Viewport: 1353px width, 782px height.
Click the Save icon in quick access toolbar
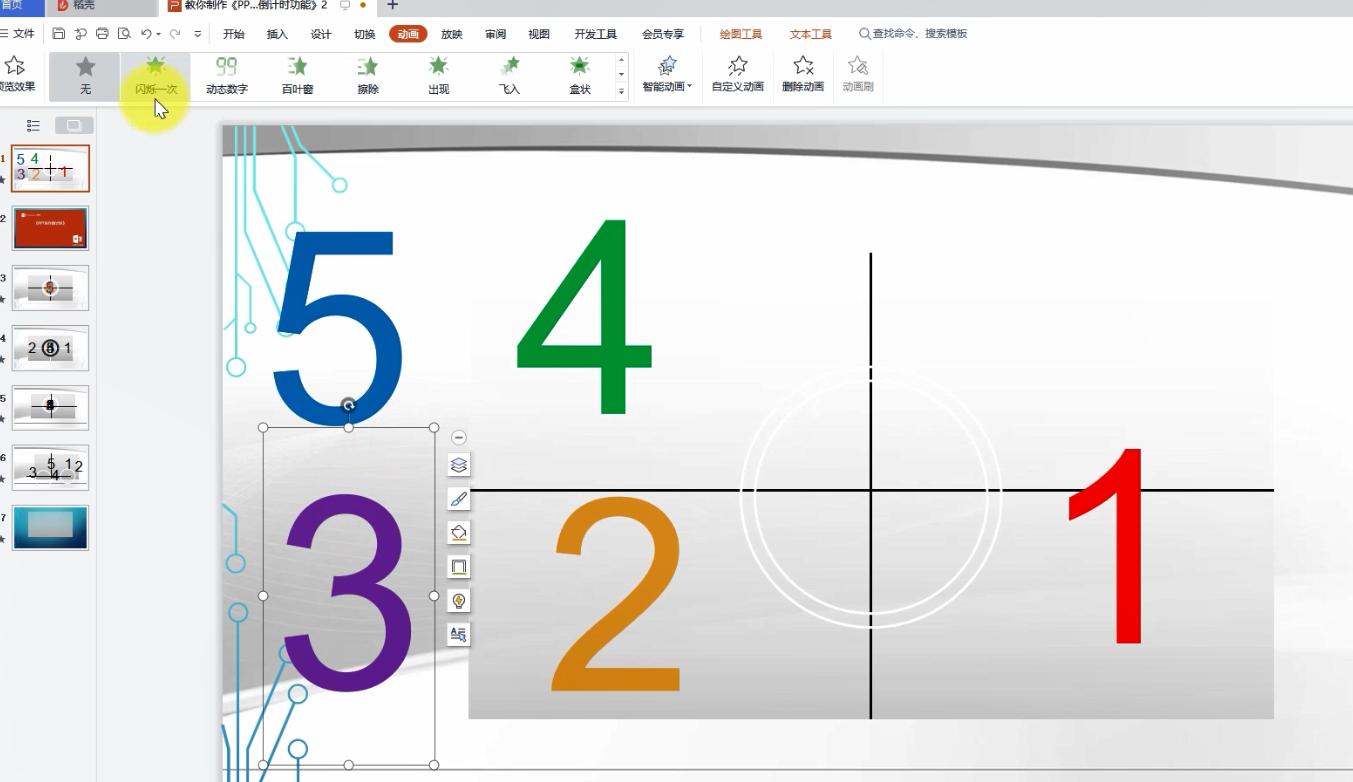tap(59, 34)
